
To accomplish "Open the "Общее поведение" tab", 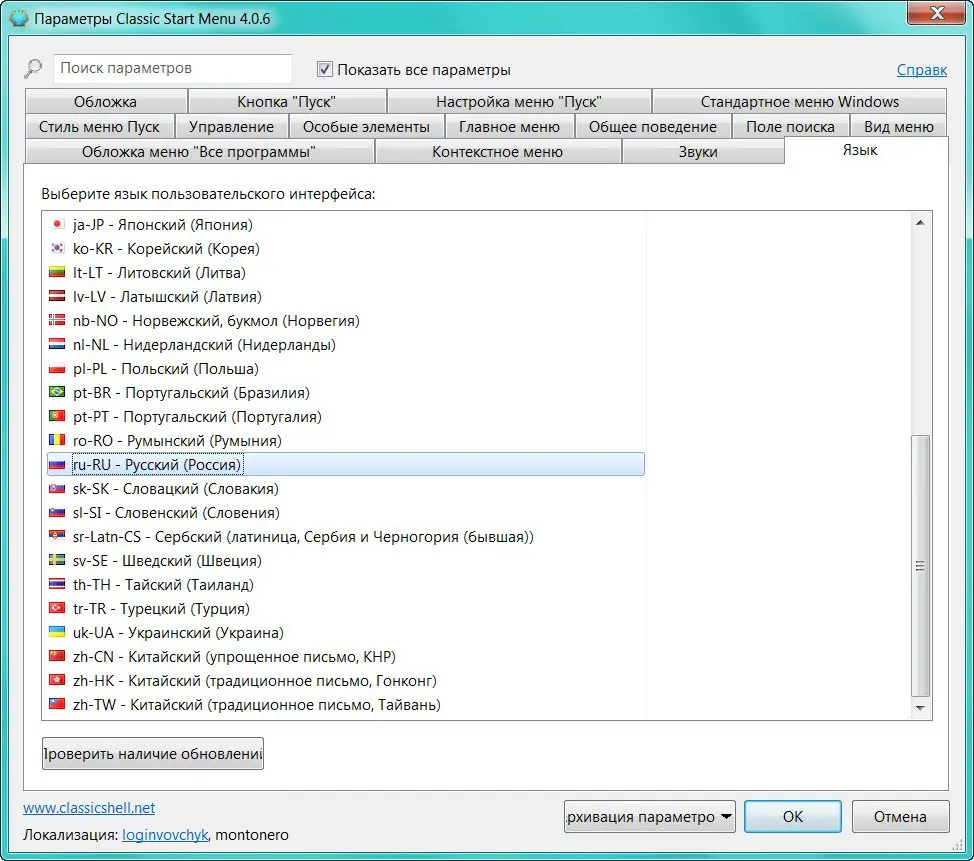I will click(653, 127).
